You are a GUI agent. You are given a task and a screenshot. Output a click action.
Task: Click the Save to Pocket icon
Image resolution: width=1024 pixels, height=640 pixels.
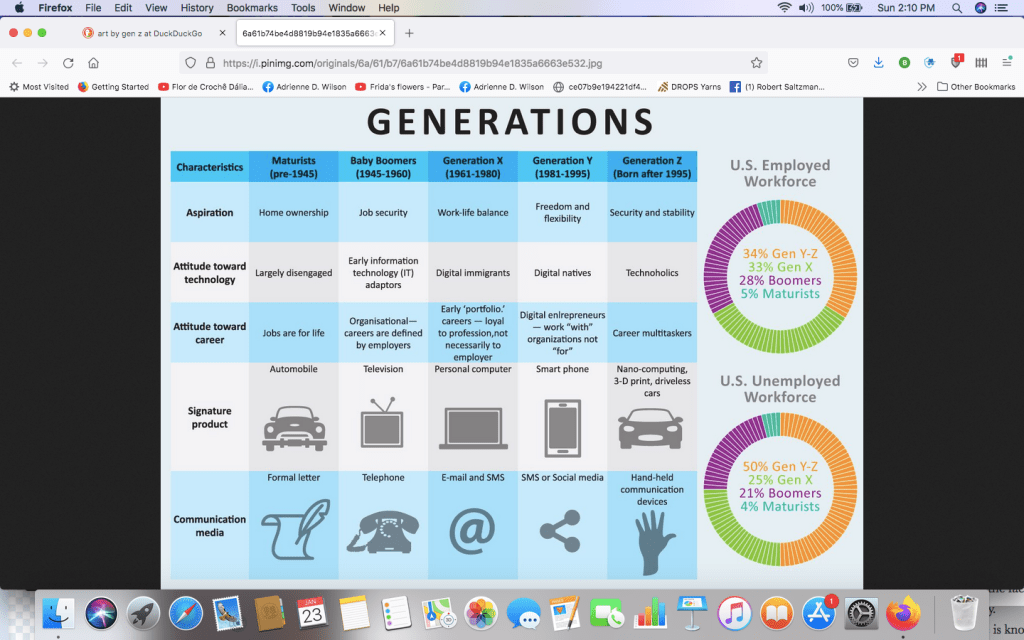pyautogui.click(x=853, y=62)
